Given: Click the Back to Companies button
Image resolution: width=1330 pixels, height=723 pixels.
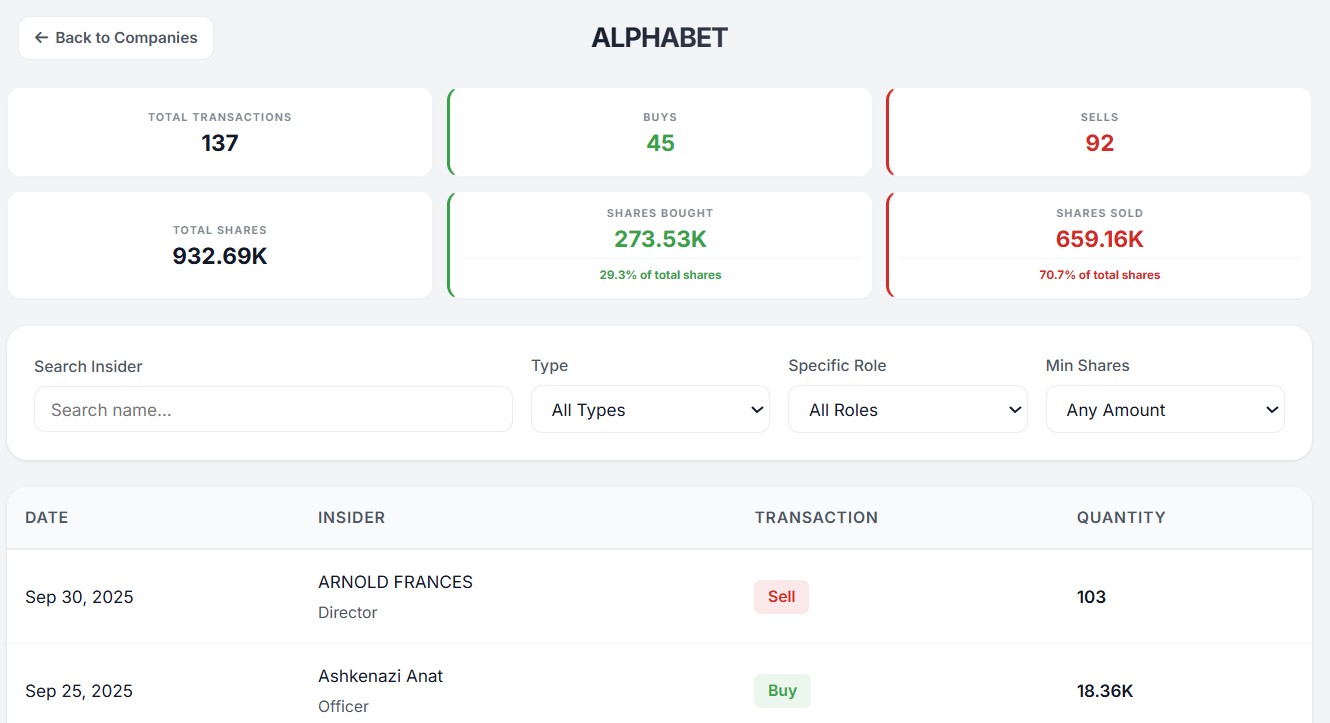Looking at the screenshot, I should 115,37.
